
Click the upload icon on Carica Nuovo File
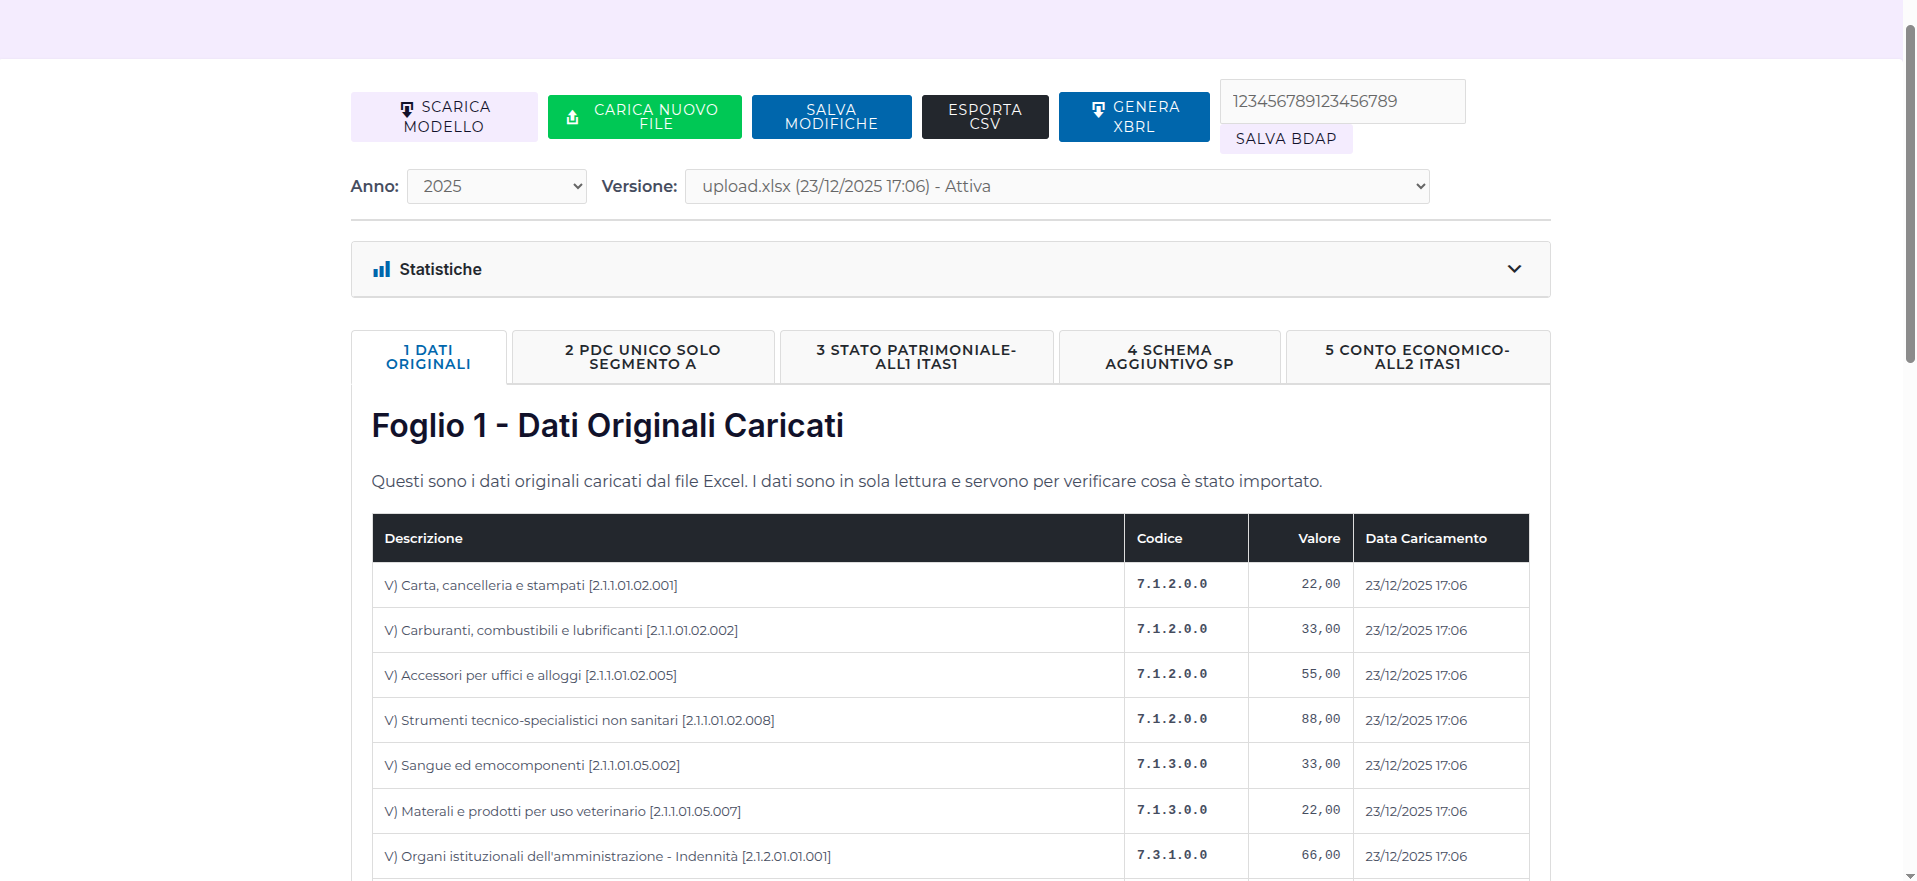(x=573, y=117)
